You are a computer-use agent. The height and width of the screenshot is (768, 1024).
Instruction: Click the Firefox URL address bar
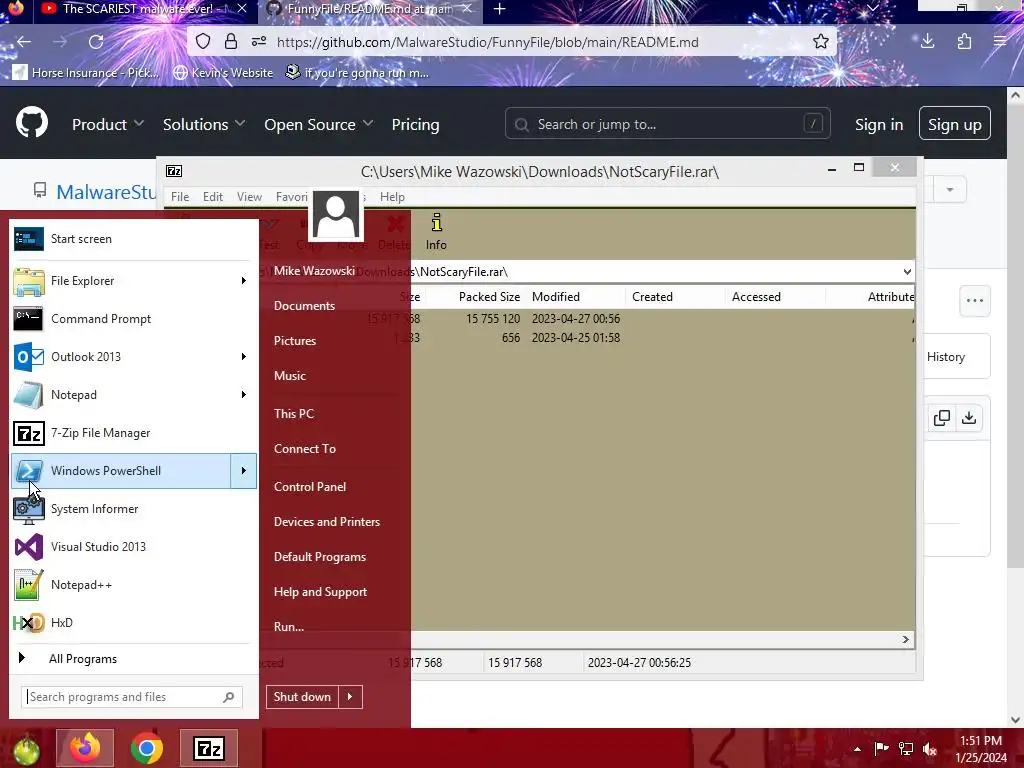488,42
